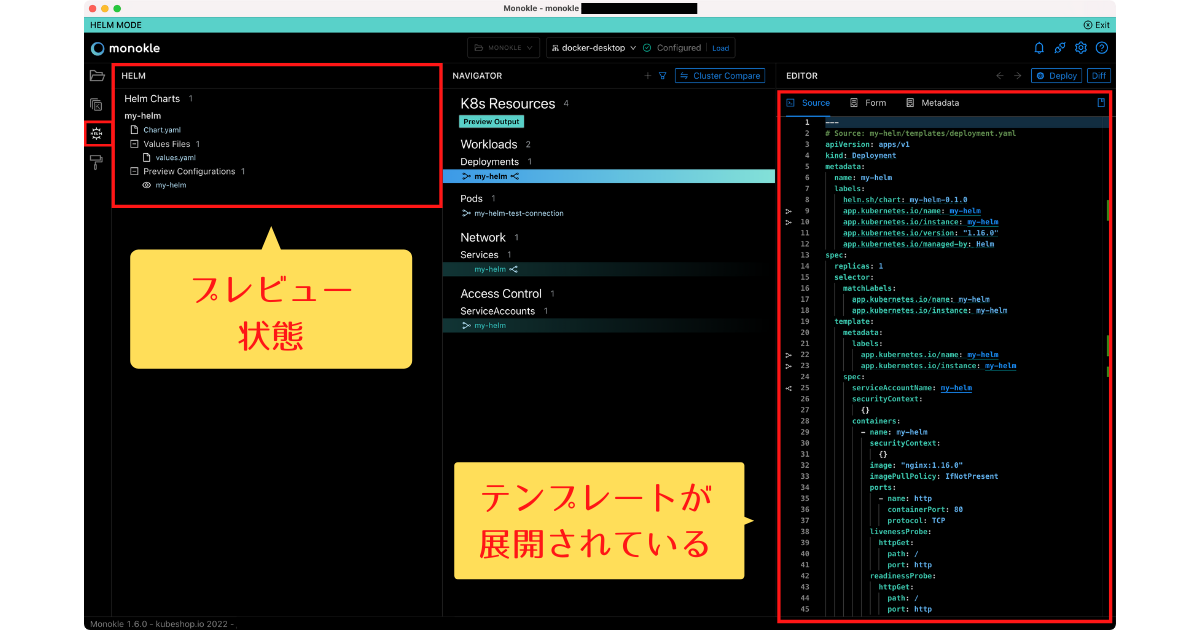Switch to the Source tab
This screenshot has width=1200, height=630.
coord(808,103)
